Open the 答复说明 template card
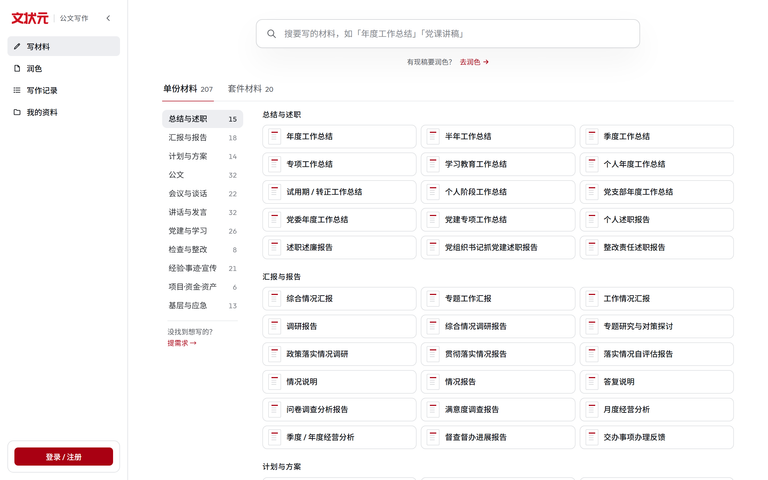The width and height of the screenshot is (768, 480). [657, 382]
